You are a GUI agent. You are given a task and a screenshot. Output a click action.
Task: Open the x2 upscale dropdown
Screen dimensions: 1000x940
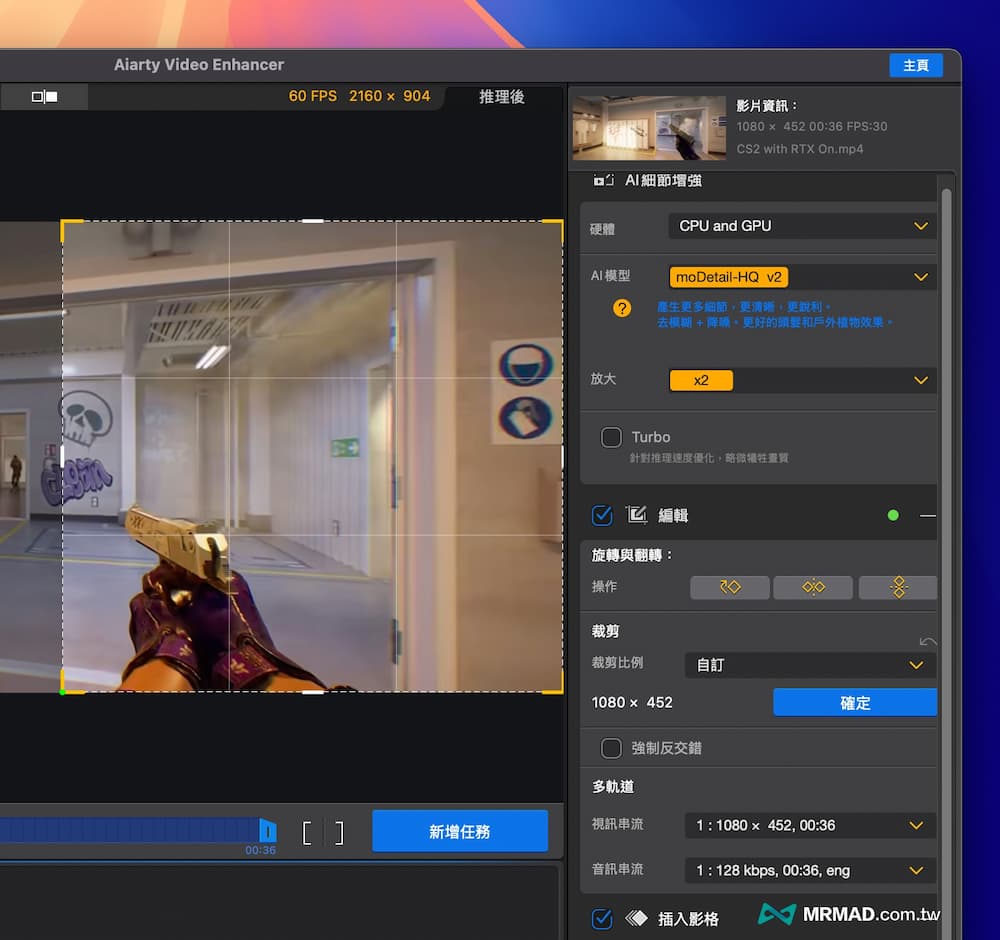[x=802, y=380]
